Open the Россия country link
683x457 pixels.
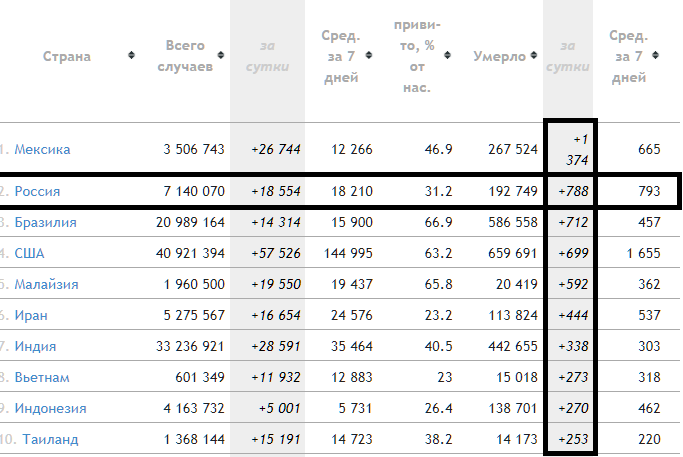pos(39,190)
